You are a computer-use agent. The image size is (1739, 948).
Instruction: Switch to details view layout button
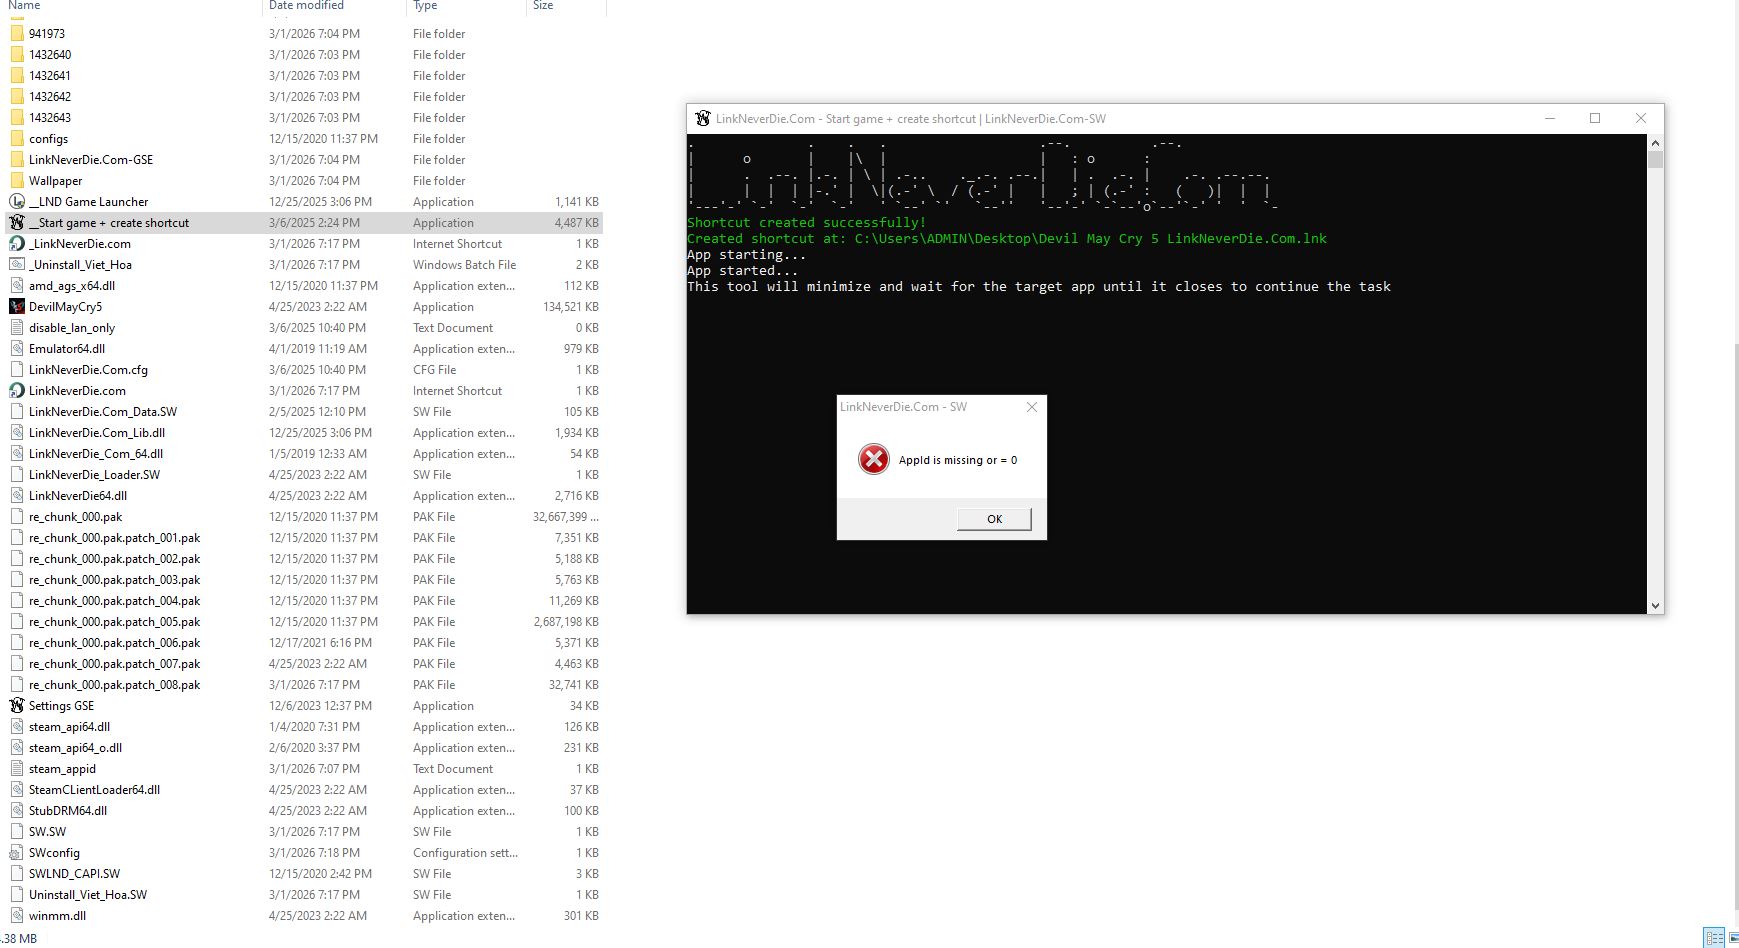click(1713, 938)
